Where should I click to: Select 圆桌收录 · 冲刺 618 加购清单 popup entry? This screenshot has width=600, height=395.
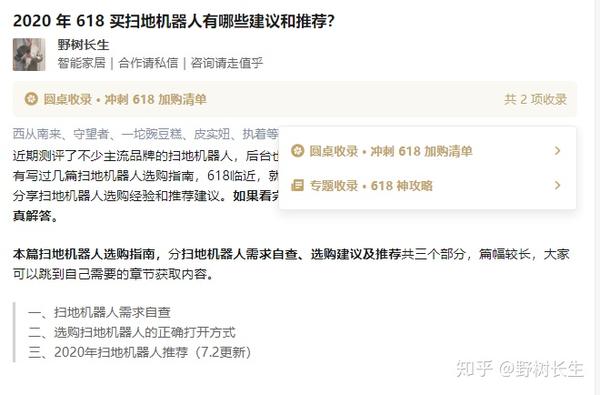pos(427,151)
